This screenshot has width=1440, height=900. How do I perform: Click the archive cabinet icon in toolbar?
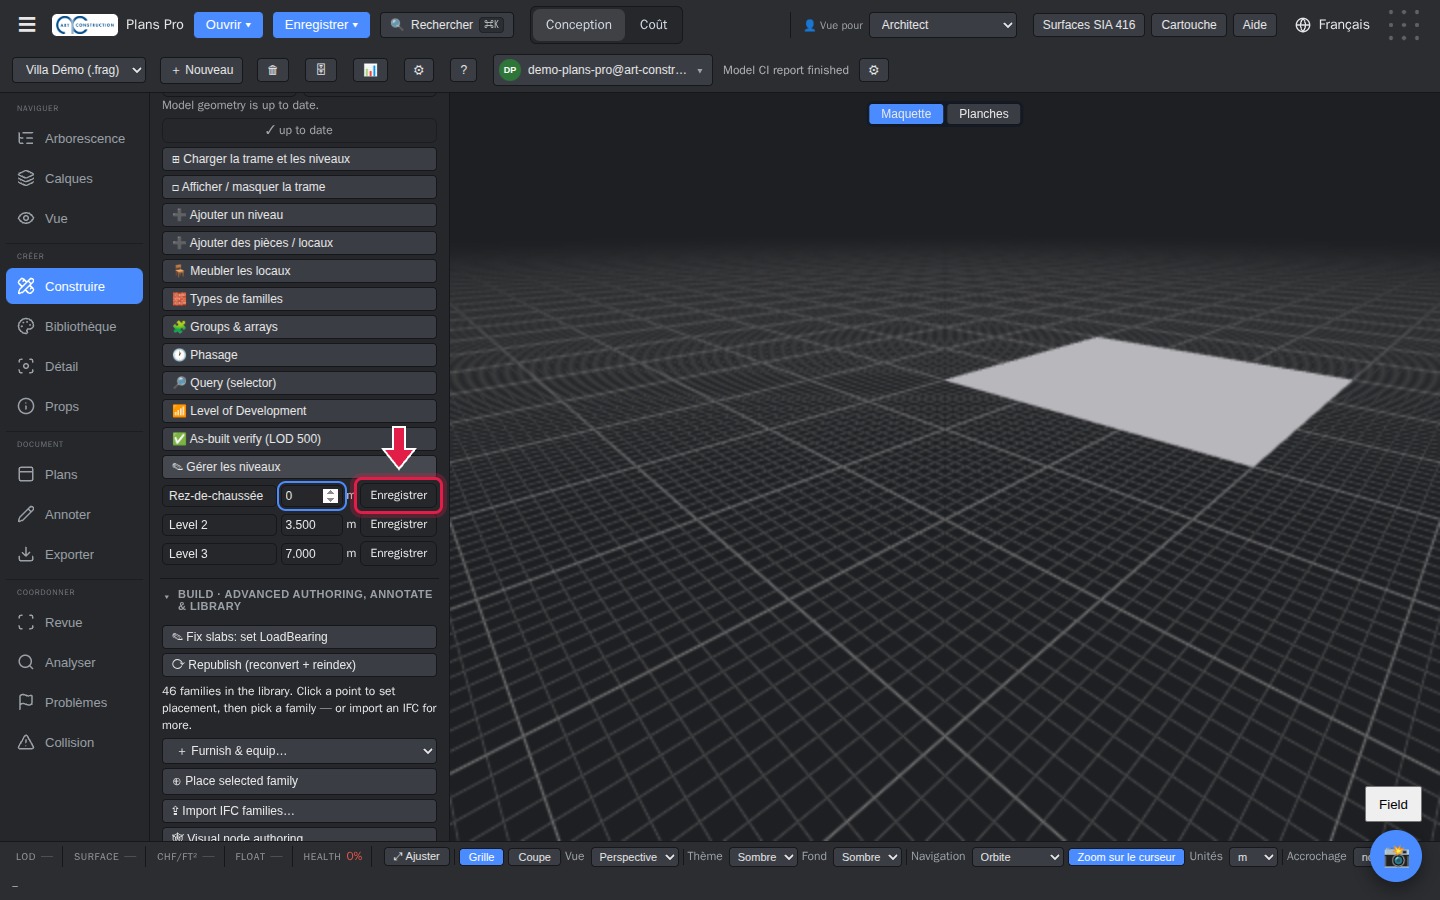coord(321,70)
